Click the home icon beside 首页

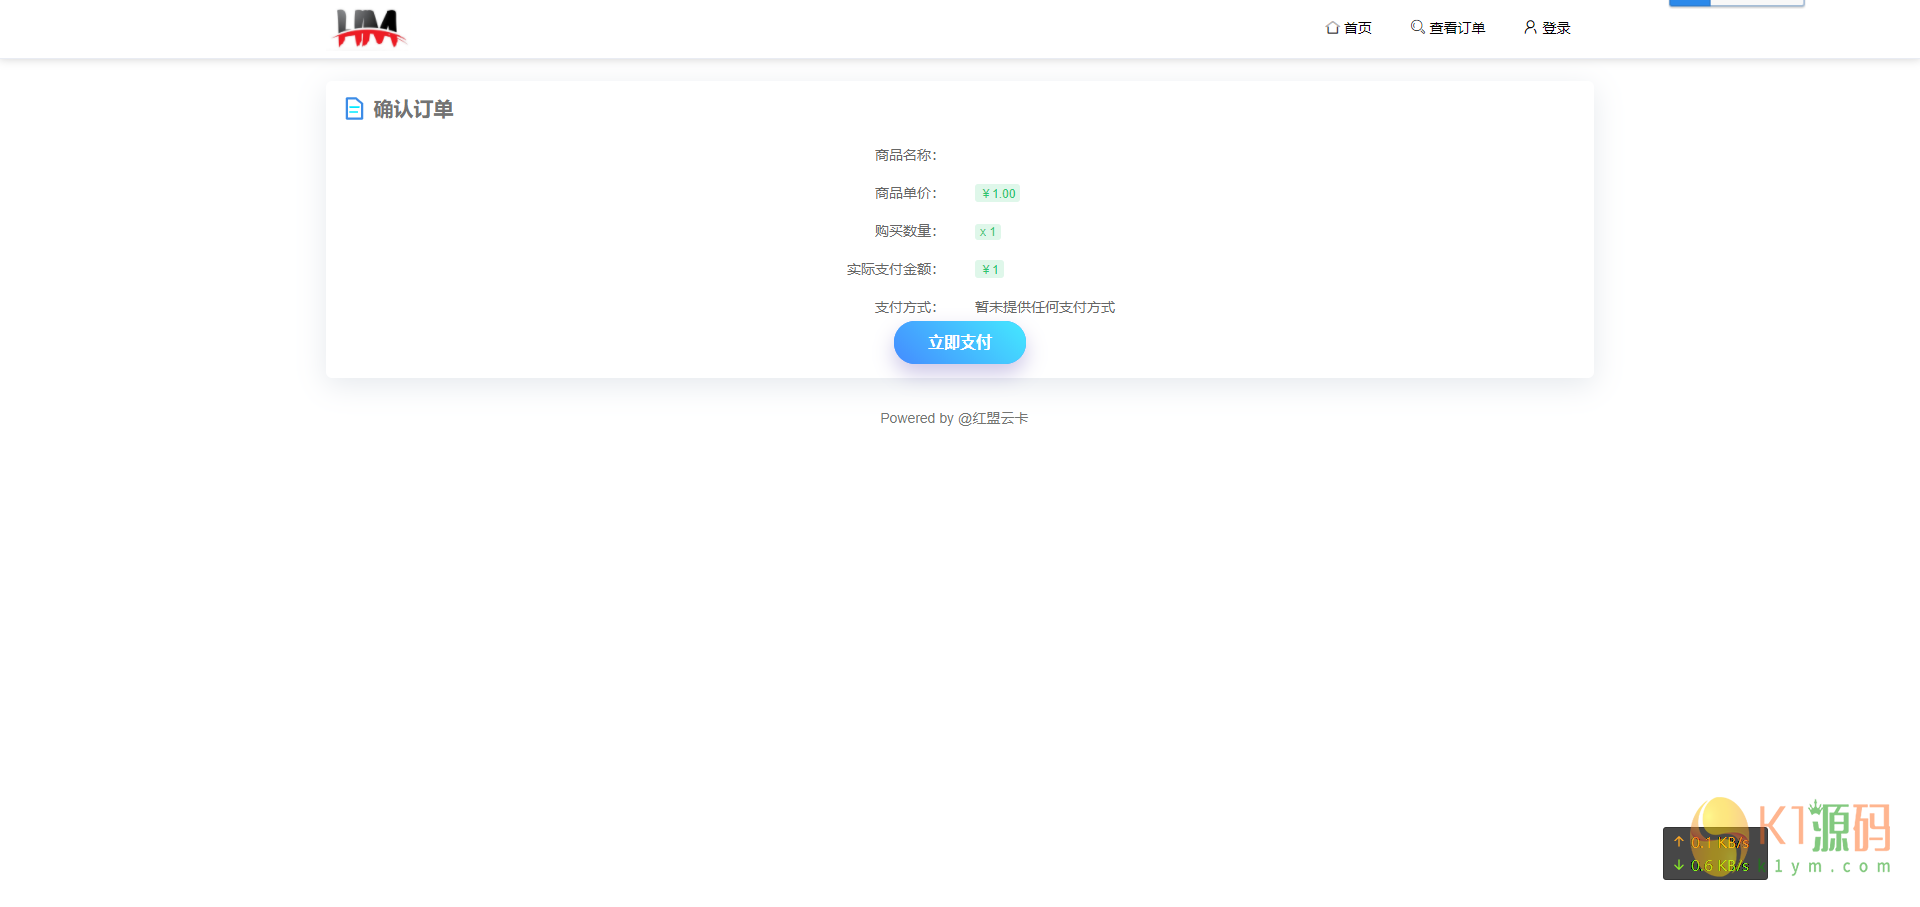[x=1332, y=28]
